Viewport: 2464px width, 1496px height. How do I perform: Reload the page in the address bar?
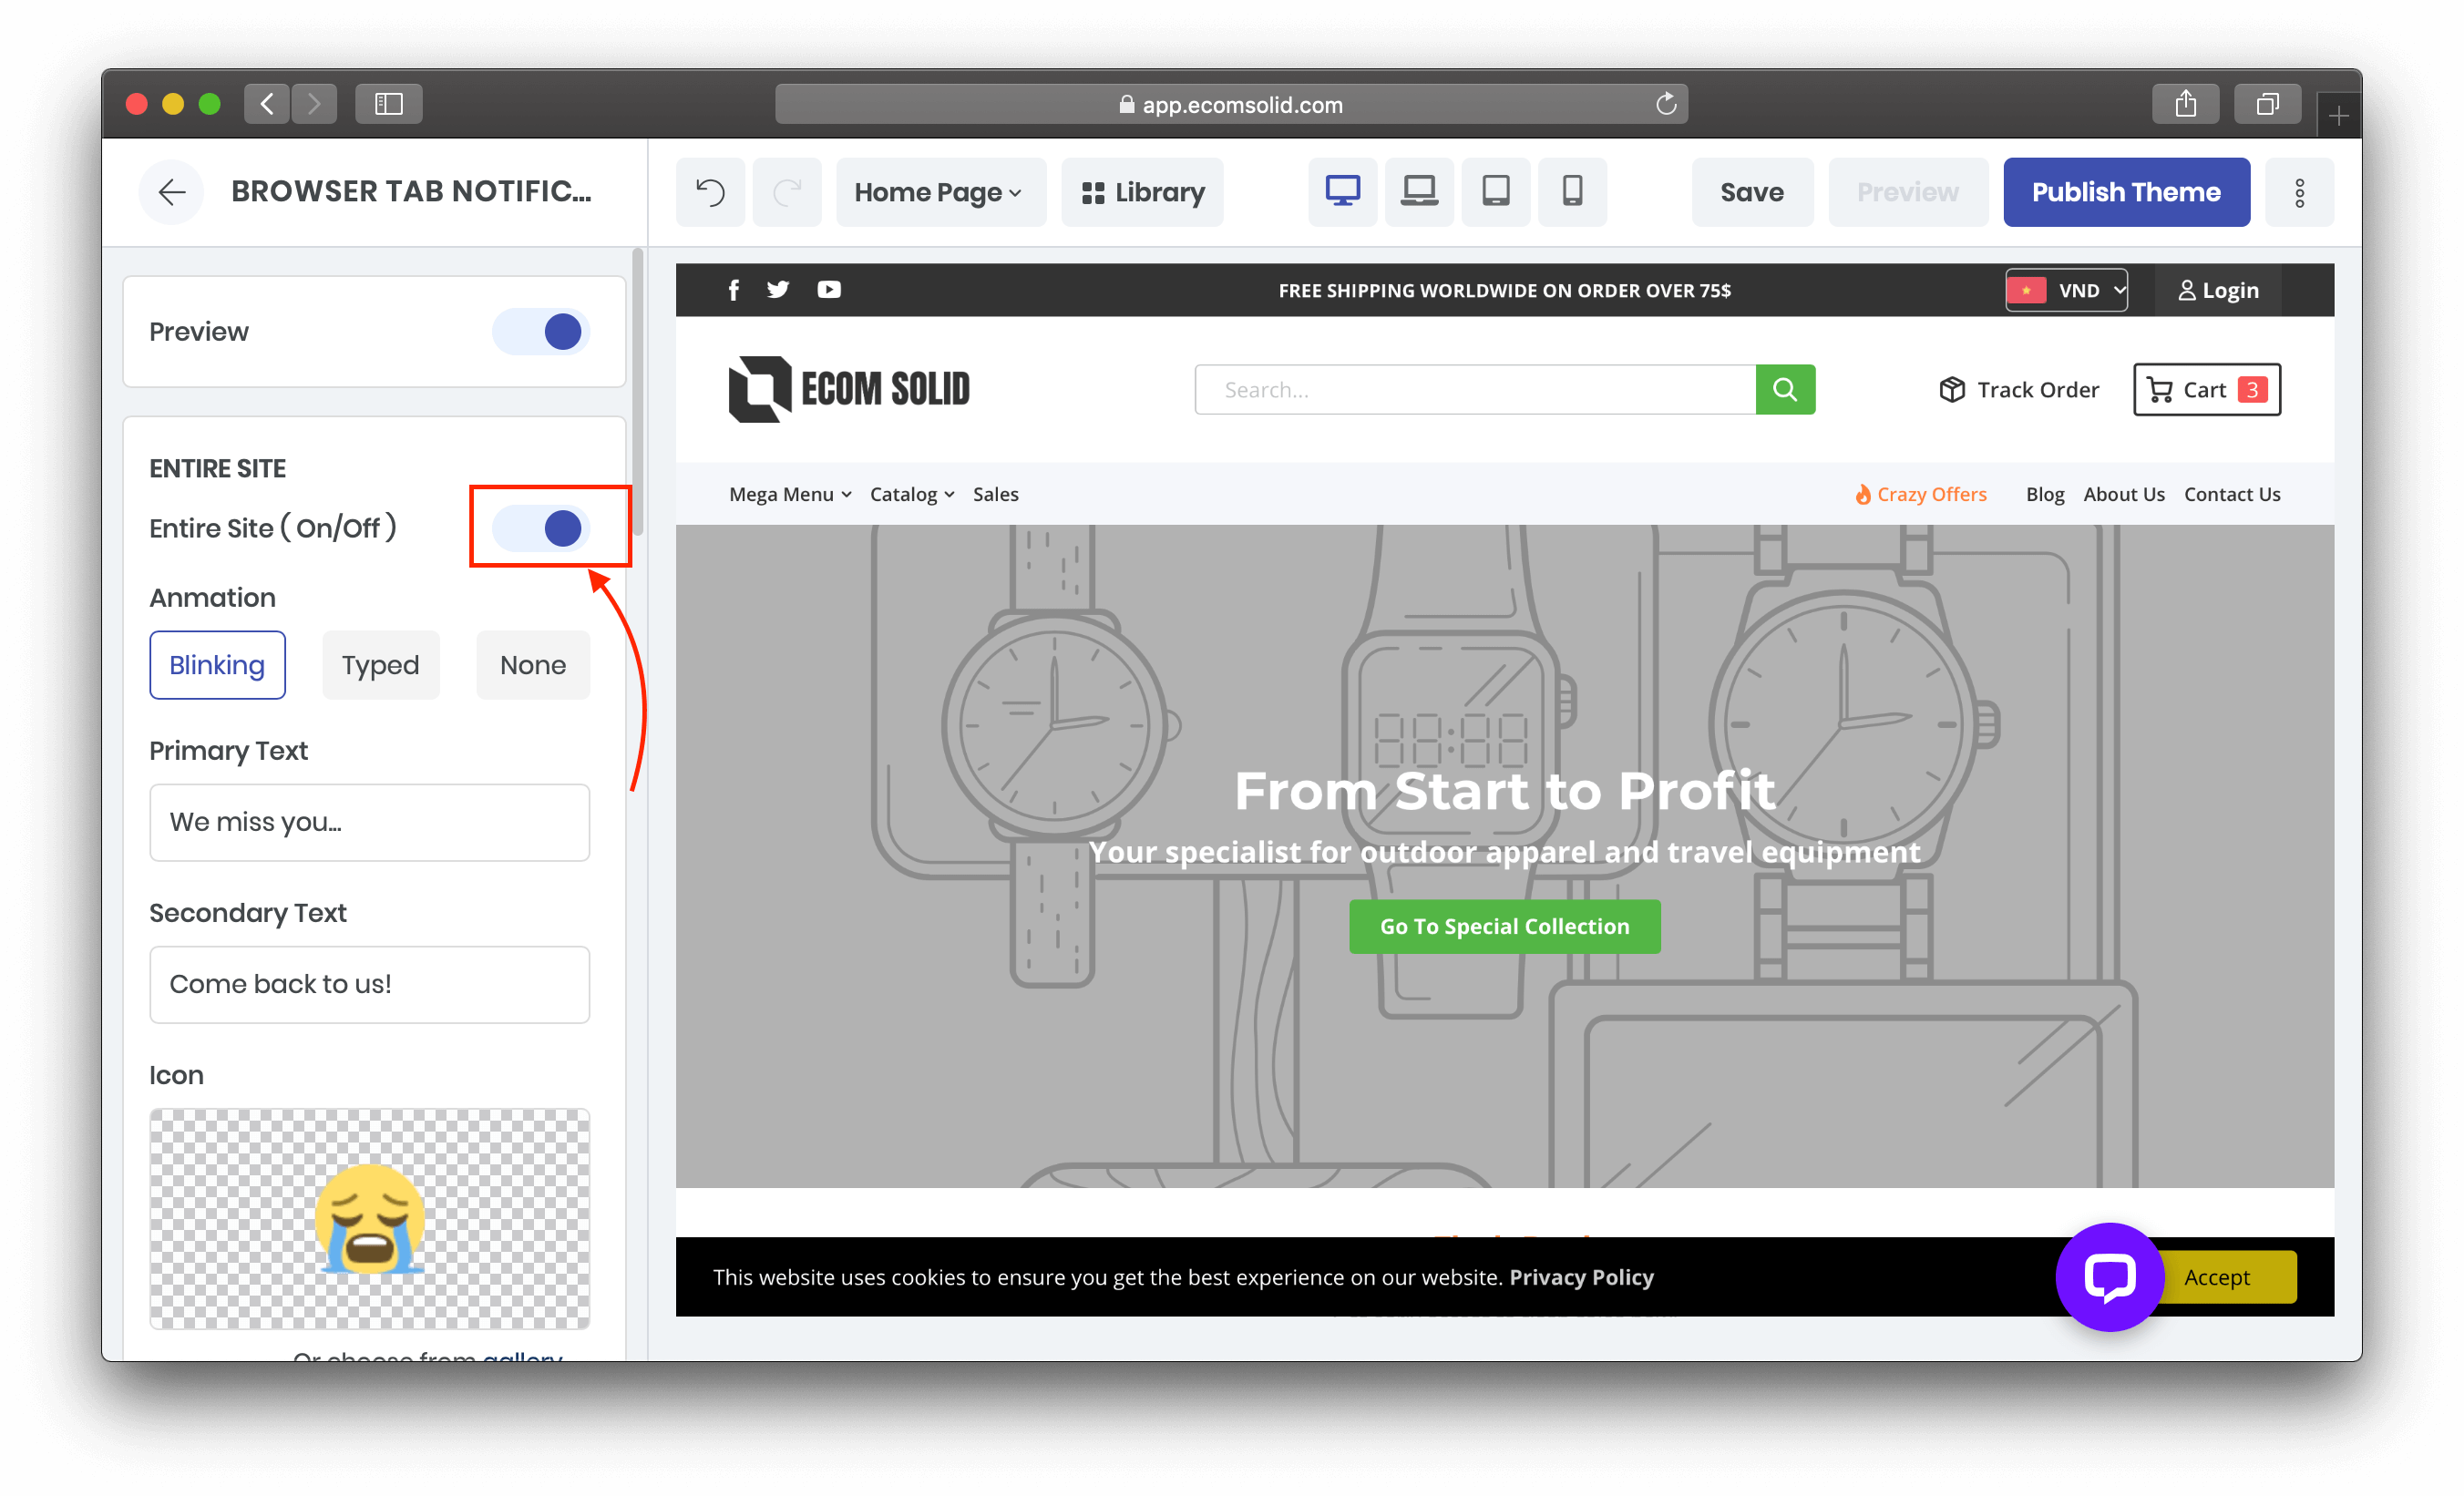coord(1665,104)
